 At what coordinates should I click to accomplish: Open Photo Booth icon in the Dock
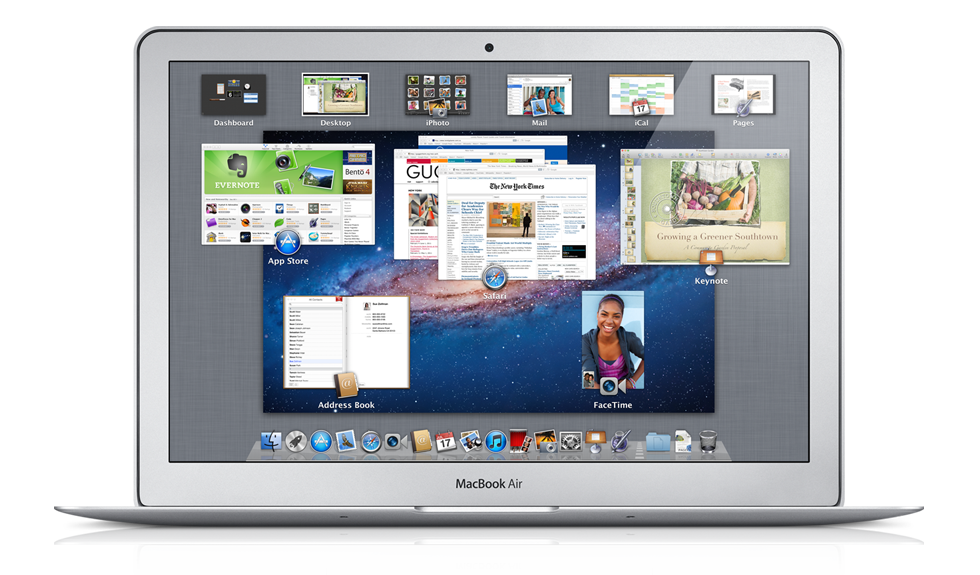click(x=520, y=441)
